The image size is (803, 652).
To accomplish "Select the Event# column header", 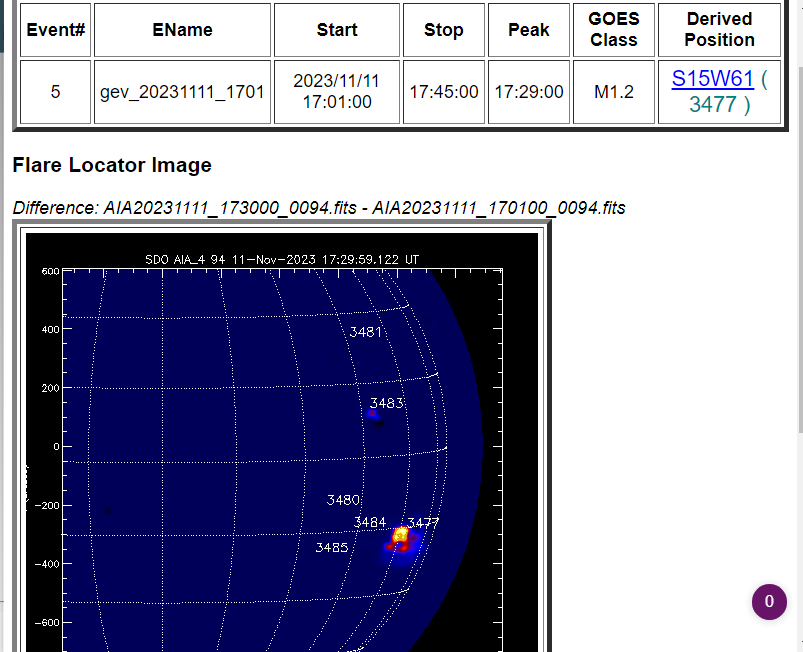I will [55, 30].
